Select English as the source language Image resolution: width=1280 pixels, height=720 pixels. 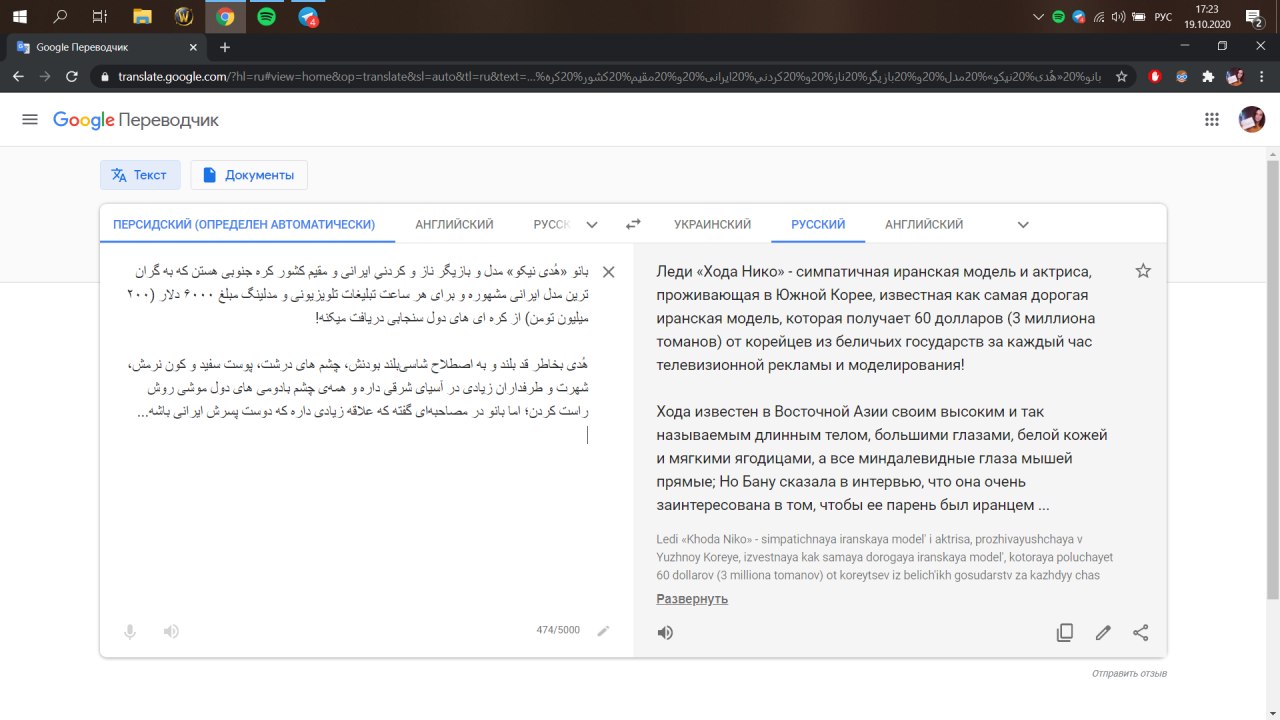(x=455, y=225)
